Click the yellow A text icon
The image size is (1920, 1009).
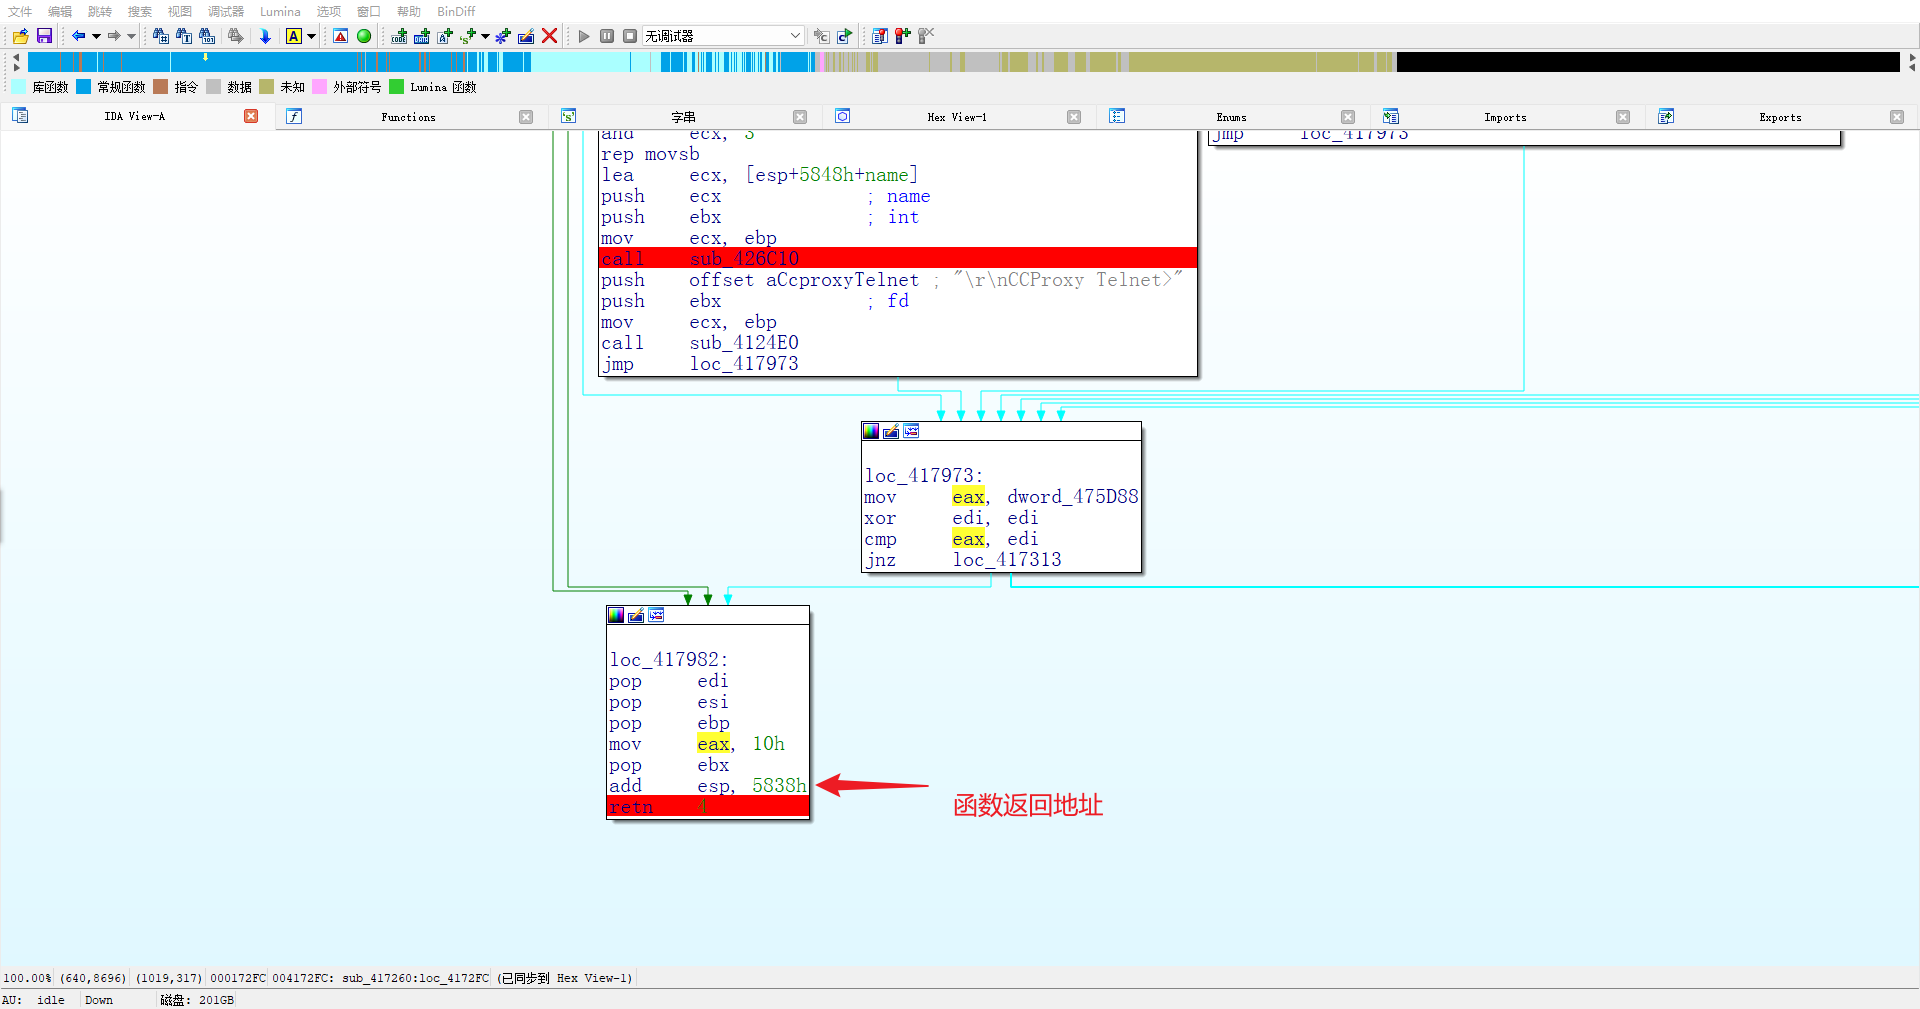[294, 36]
